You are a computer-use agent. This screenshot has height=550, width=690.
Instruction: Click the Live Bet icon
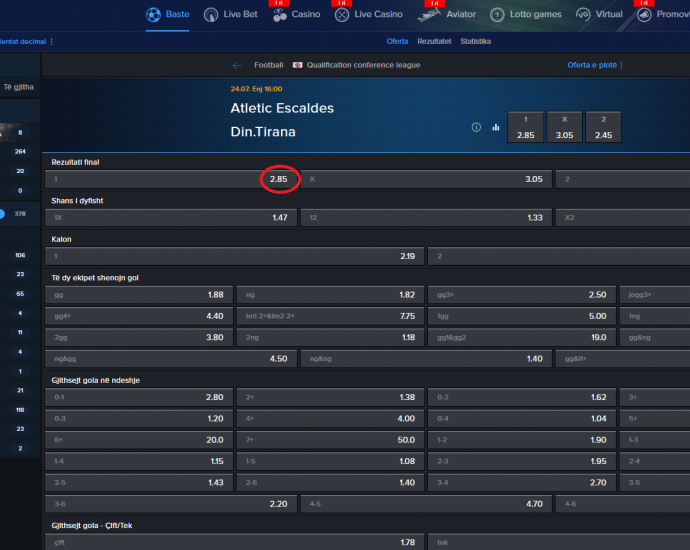(x=211, y=15)
